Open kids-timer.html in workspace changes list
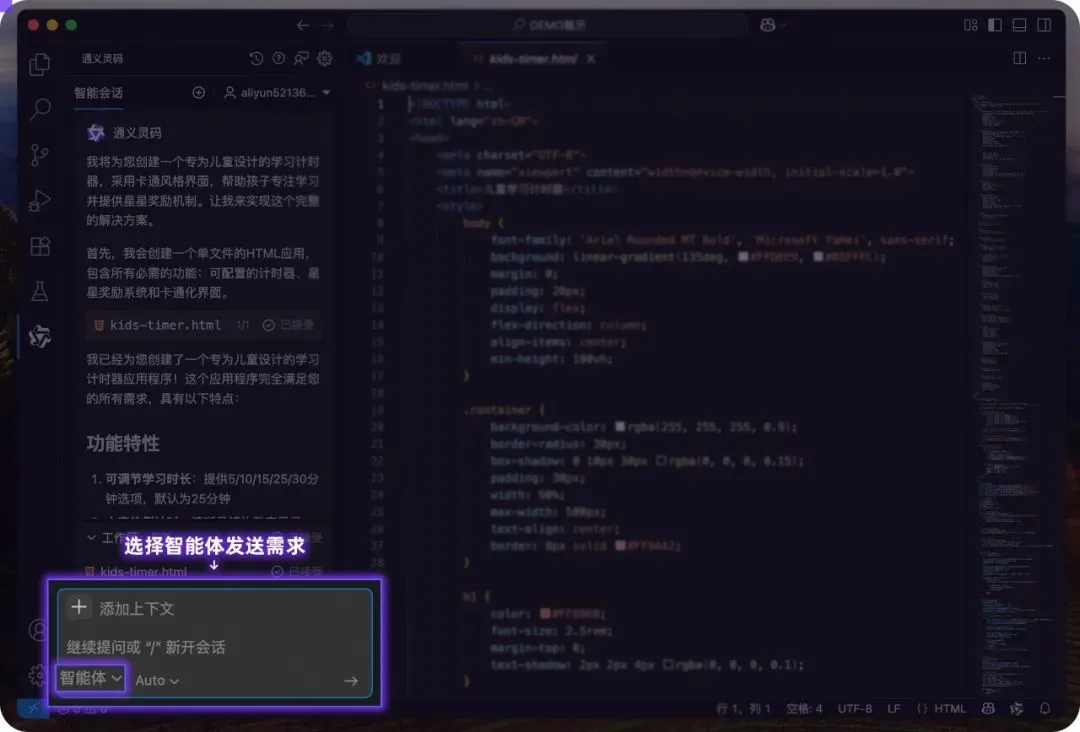Screen dimensions: 1080x732 pos(143,572)
